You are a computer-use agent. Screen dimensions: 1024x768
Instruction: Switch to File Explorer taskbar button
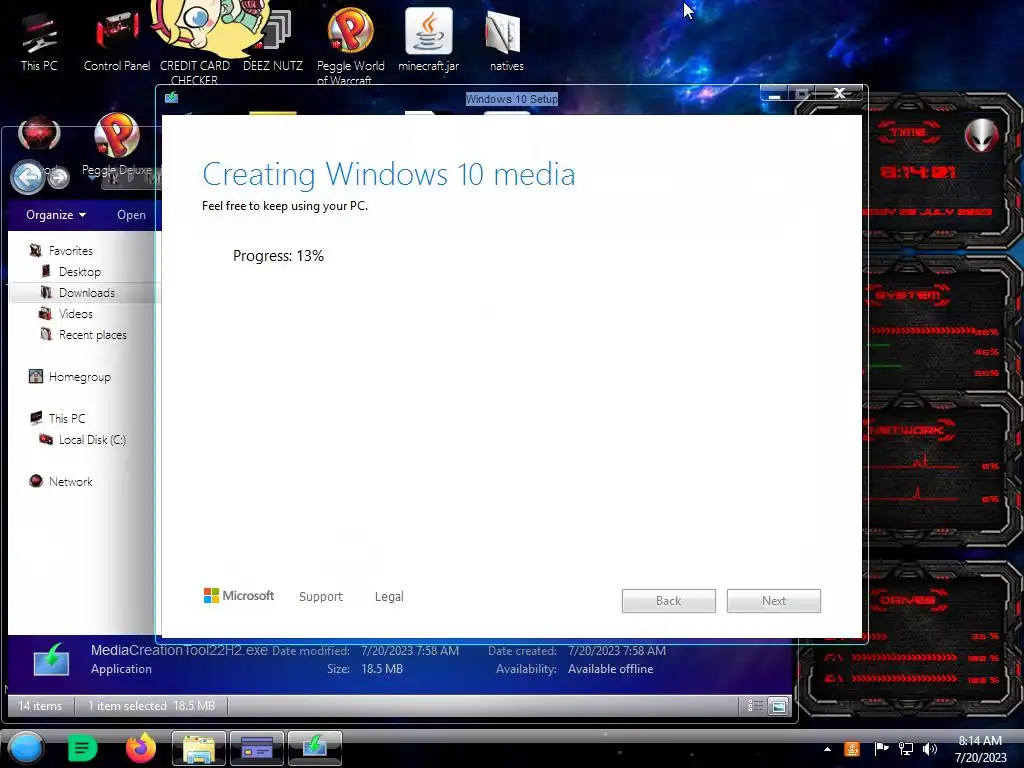coord(199,748)
